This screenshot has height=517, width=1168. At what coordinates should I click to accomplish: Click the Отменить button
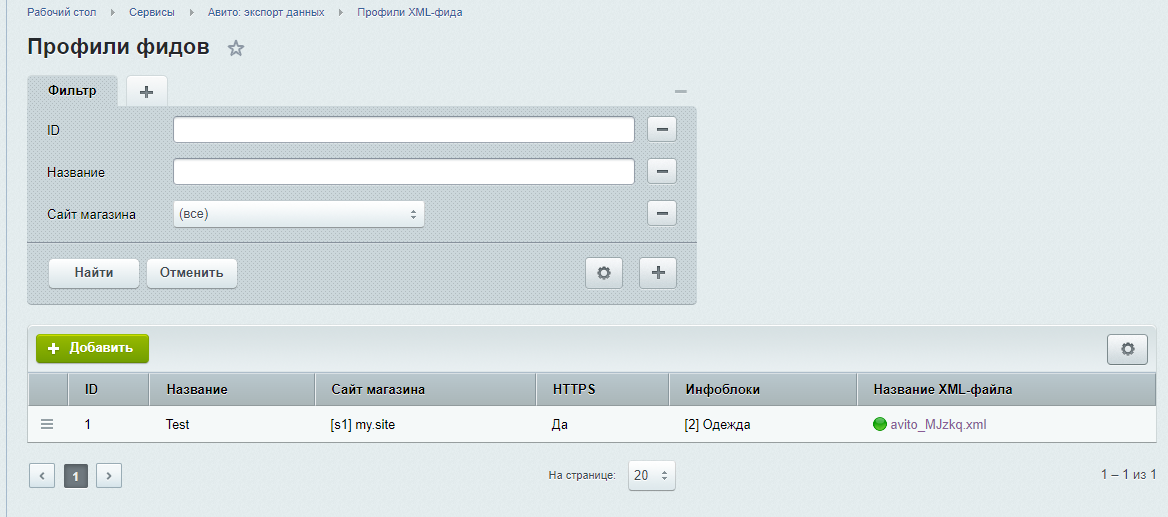[x=192, y=273]
